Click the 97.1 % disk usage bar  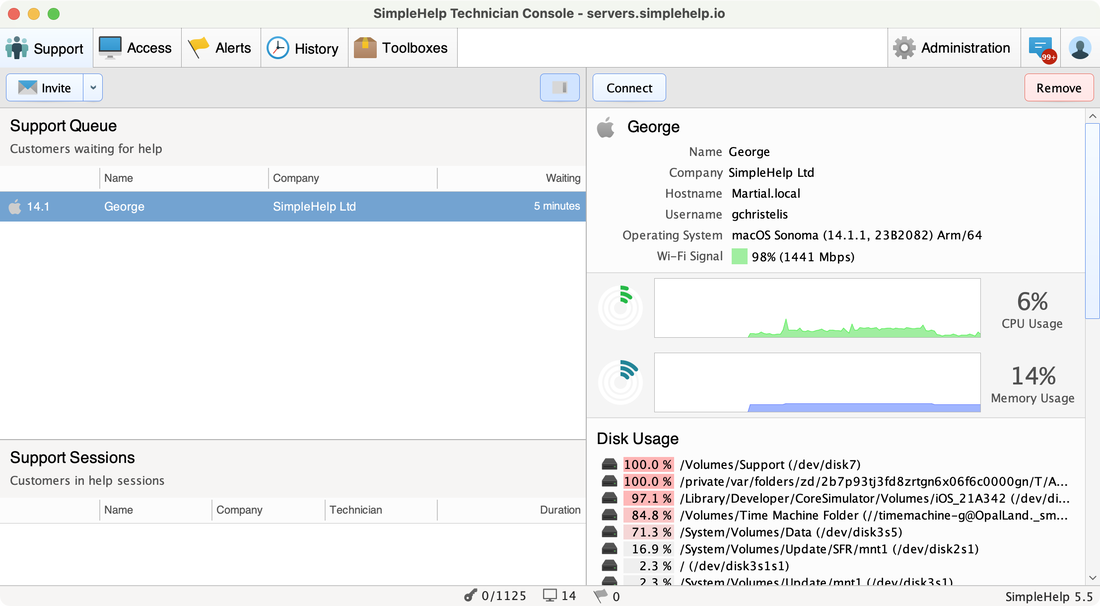coord(648,499)
